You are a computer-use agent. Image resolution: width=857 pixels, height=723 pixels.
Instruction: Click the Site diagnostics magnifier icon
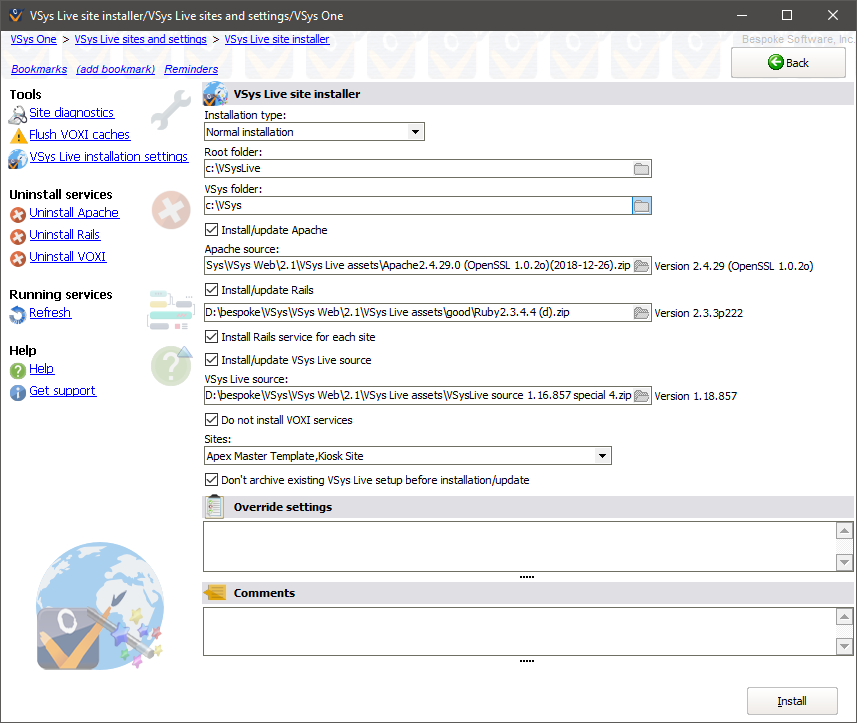18,114
